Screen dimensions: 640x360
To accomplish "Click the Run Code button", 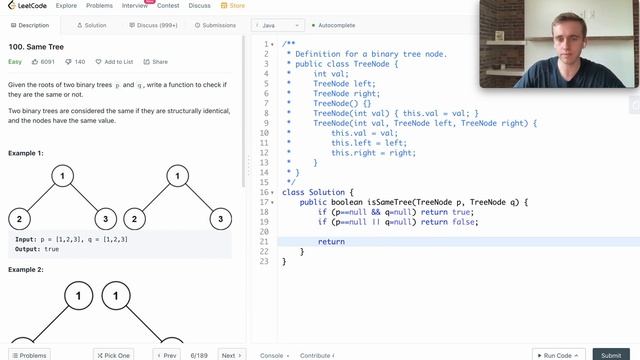I will coord(558,355).
